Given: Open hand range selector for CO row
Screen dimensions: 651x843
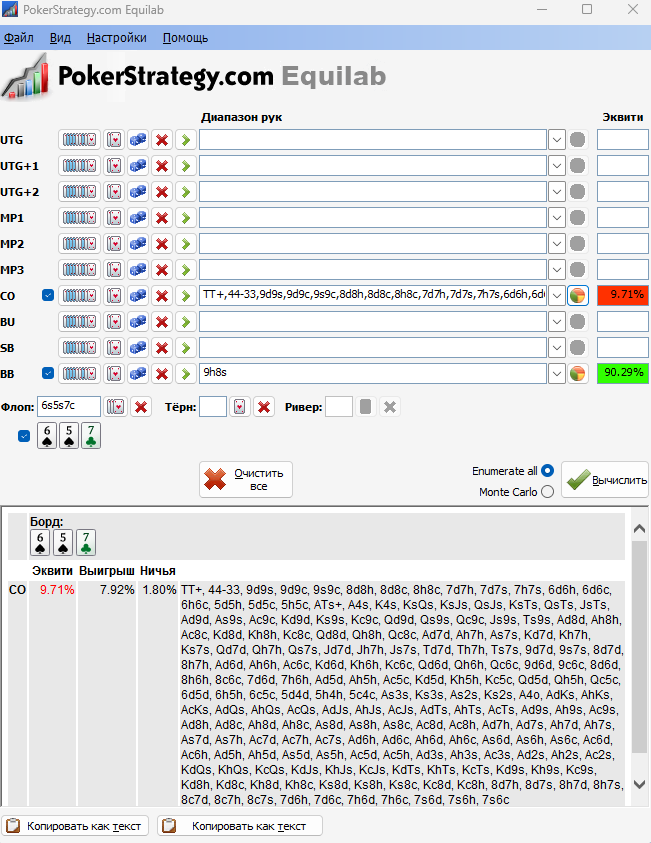Looking at the screenshot, I should 80,296.
